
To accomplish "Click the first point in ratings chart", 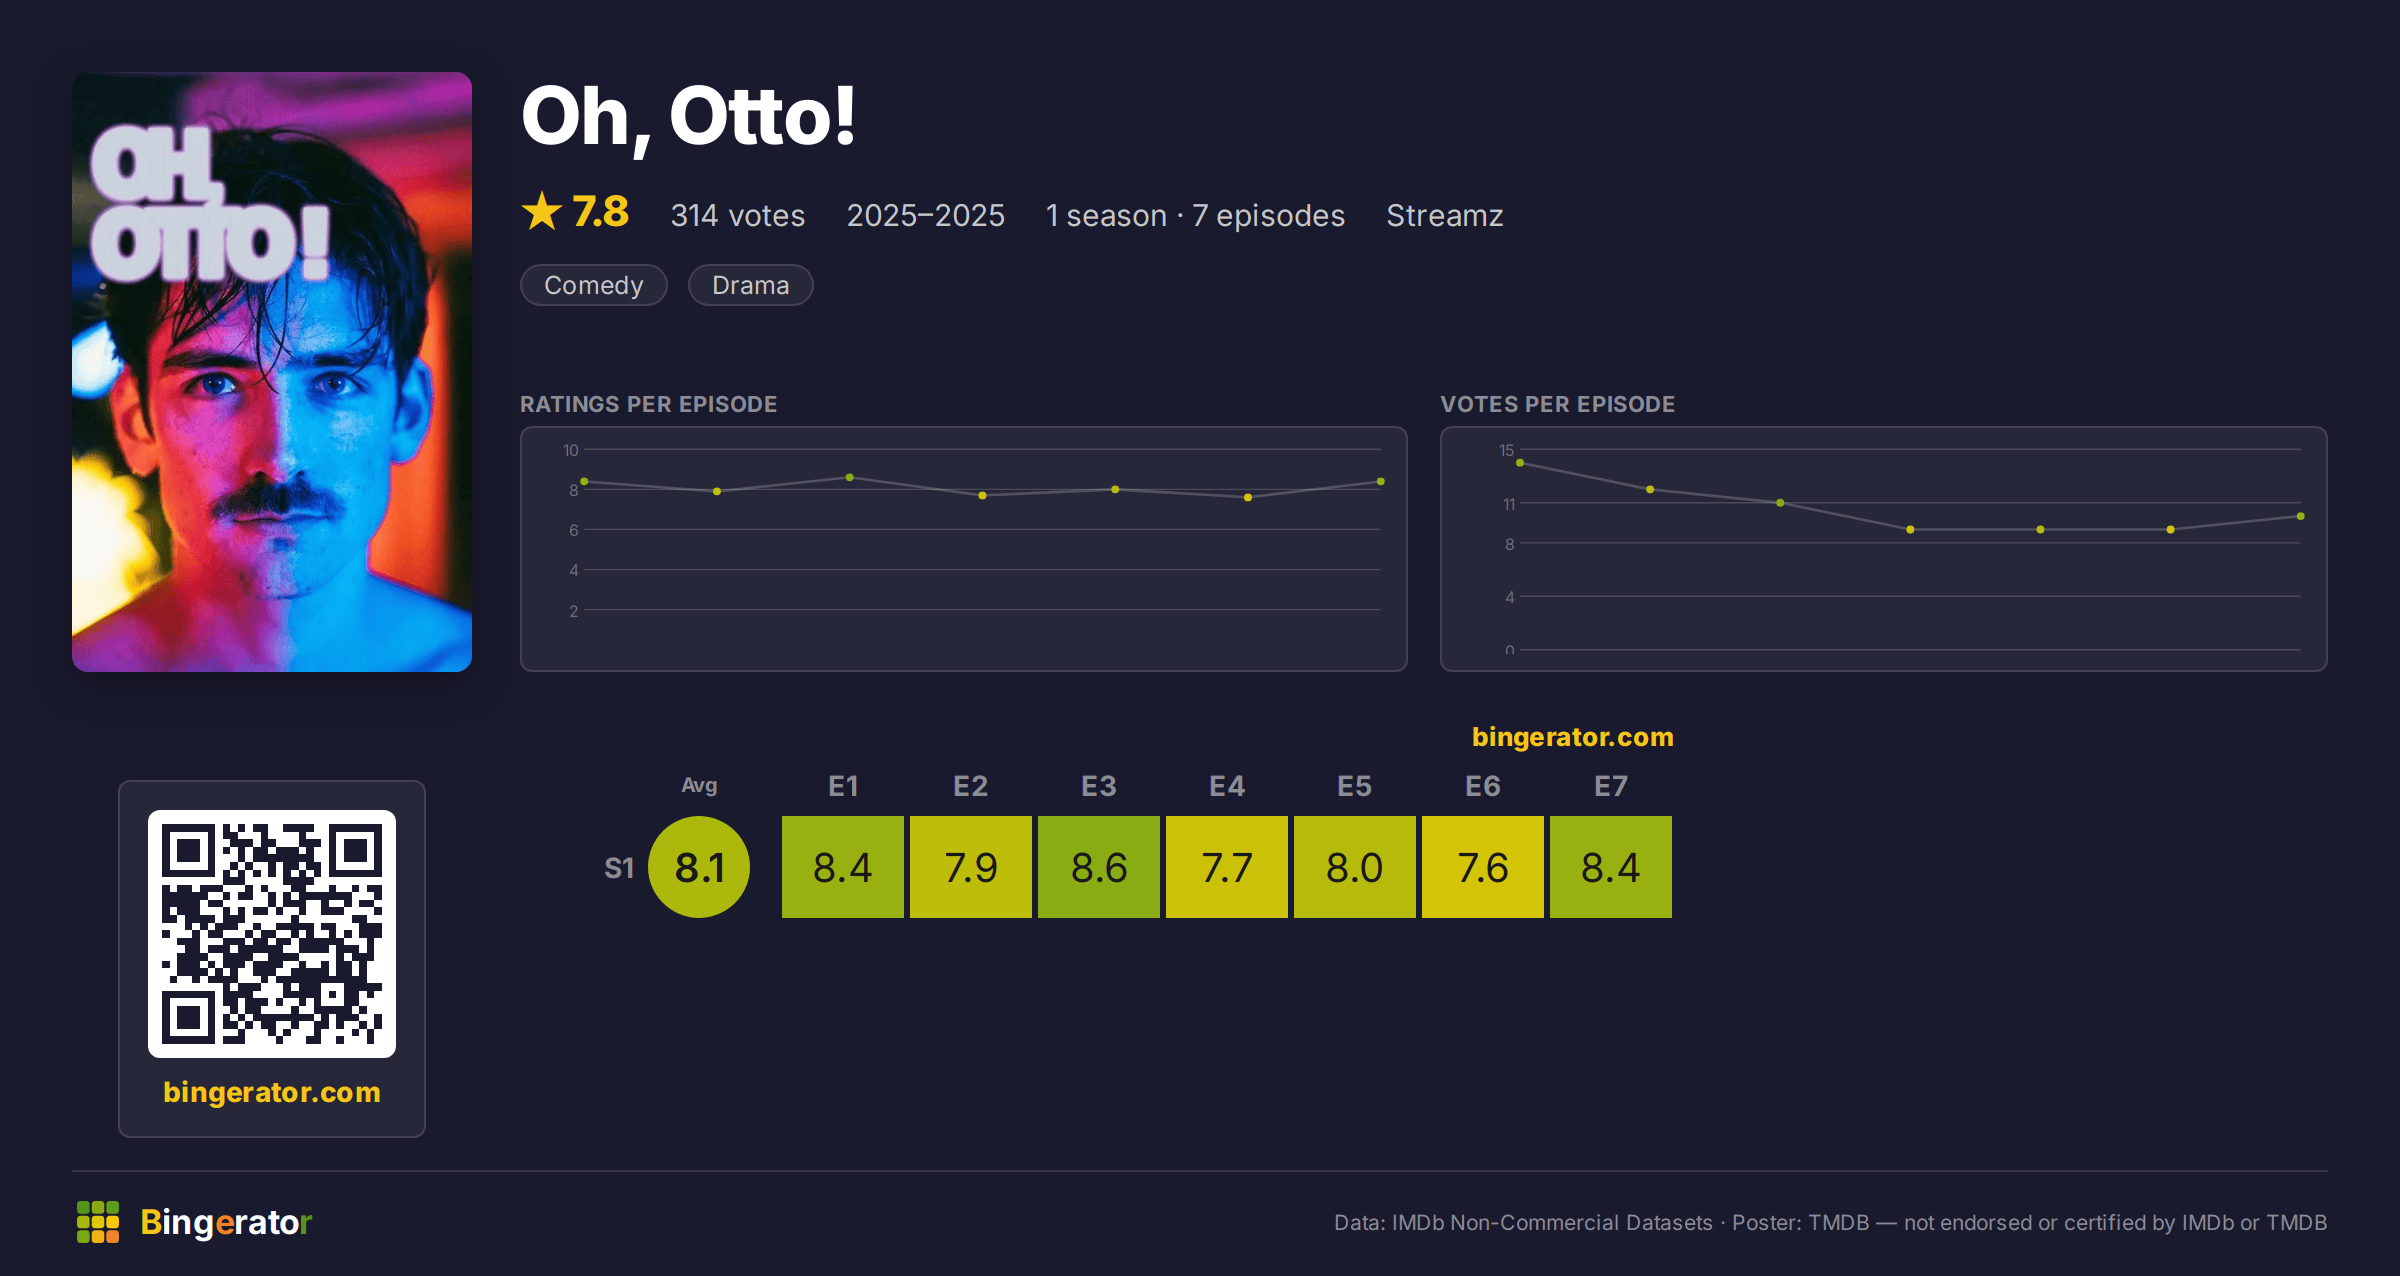I will (584, 482).
